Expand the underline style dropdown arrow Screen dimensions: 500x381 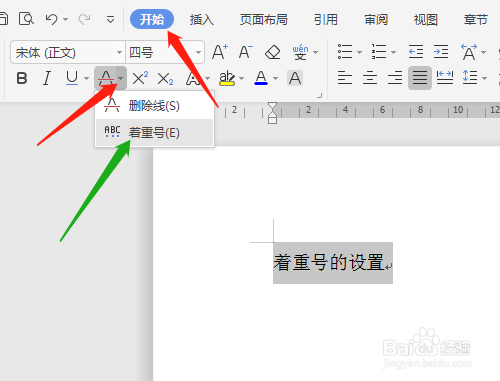pos(86,79)
